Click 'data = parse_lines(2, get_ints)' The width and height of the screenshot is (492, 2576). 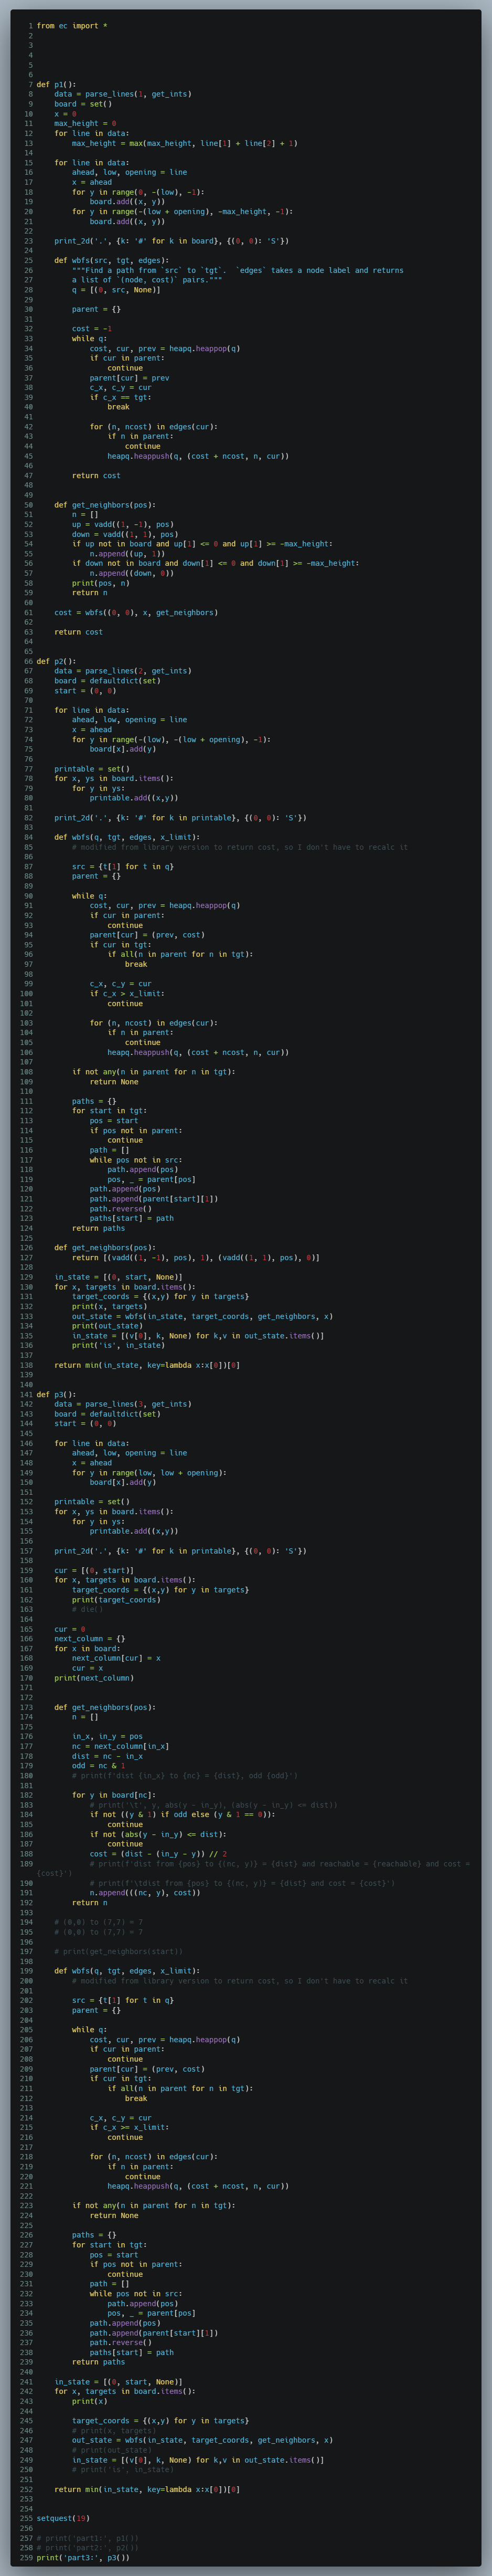123,672
